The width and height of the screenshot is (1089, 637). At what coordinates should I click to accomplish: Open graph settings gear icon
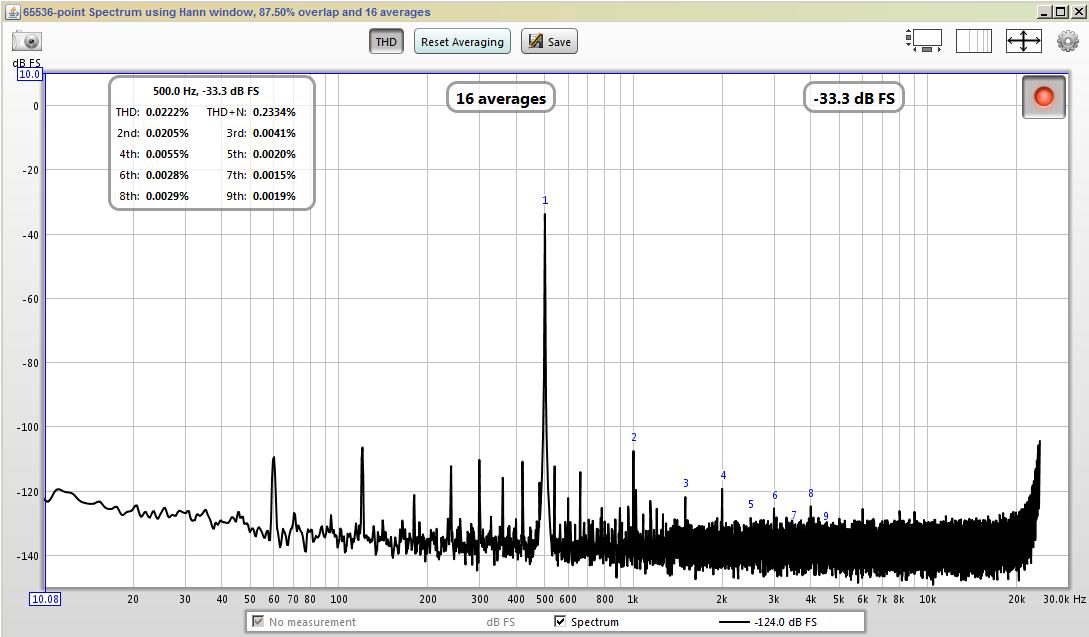point(1067,41)
